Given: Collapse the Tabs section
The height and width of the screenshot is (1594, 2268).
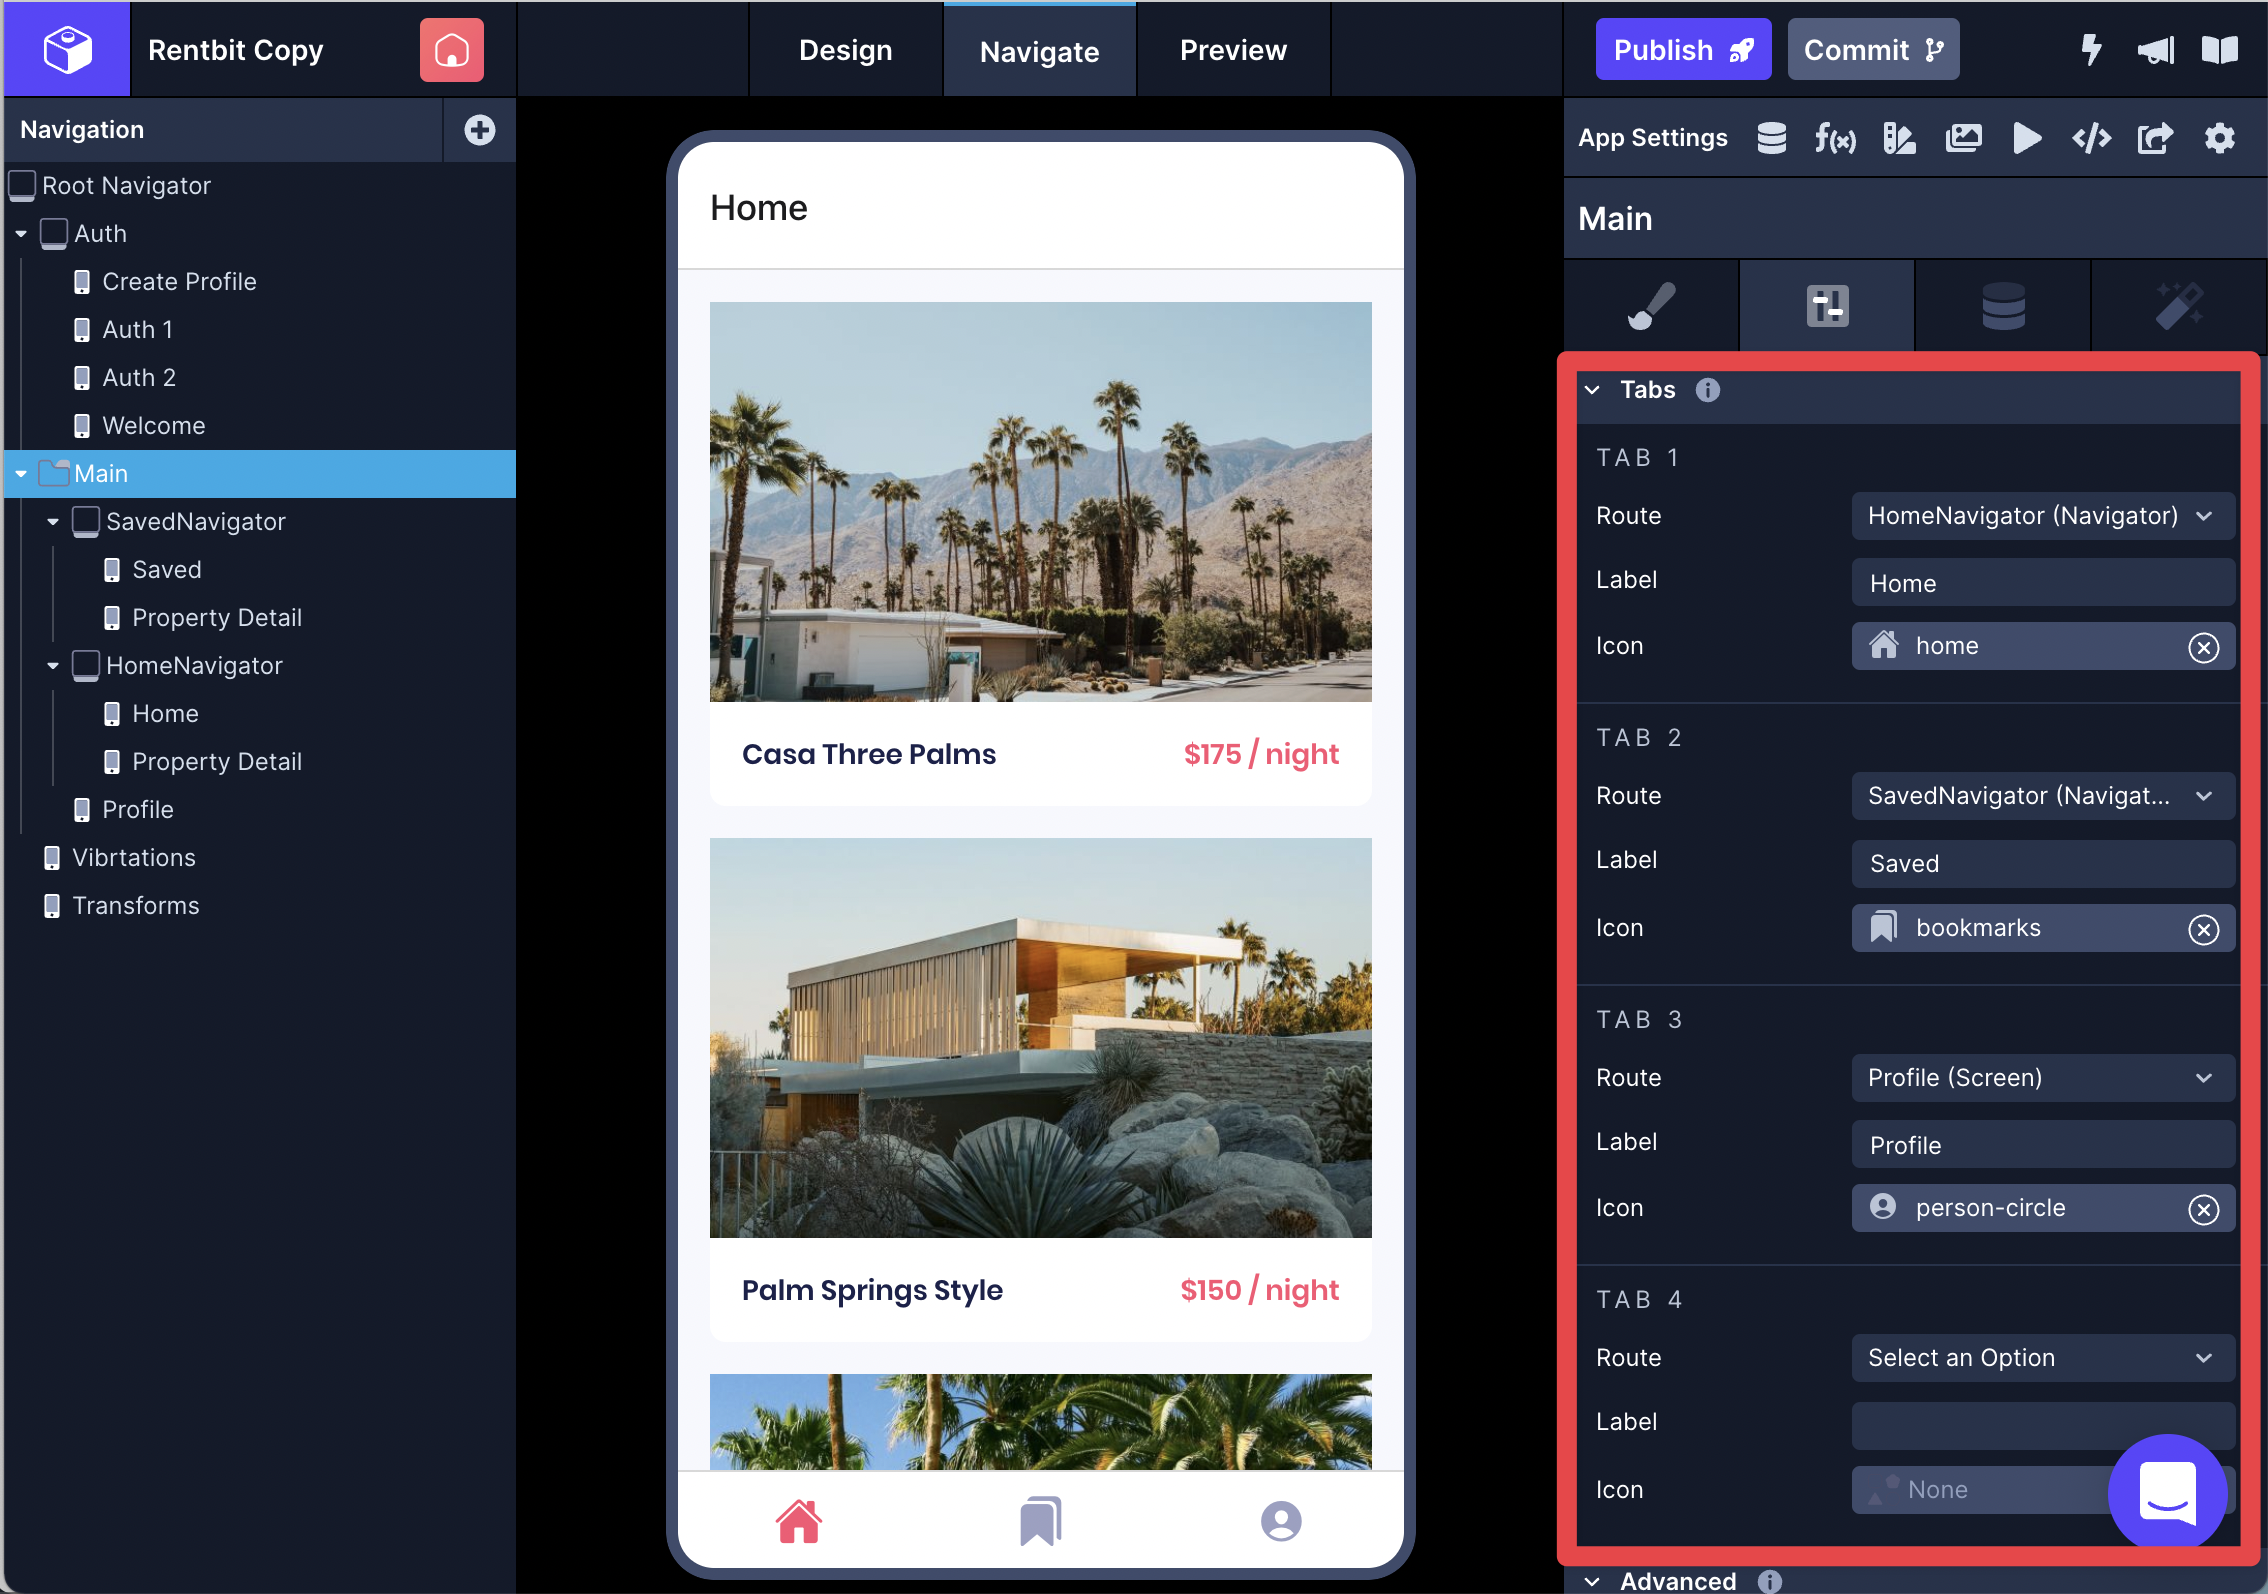Looking at the screenshot, I should (x=1593, y=390).
